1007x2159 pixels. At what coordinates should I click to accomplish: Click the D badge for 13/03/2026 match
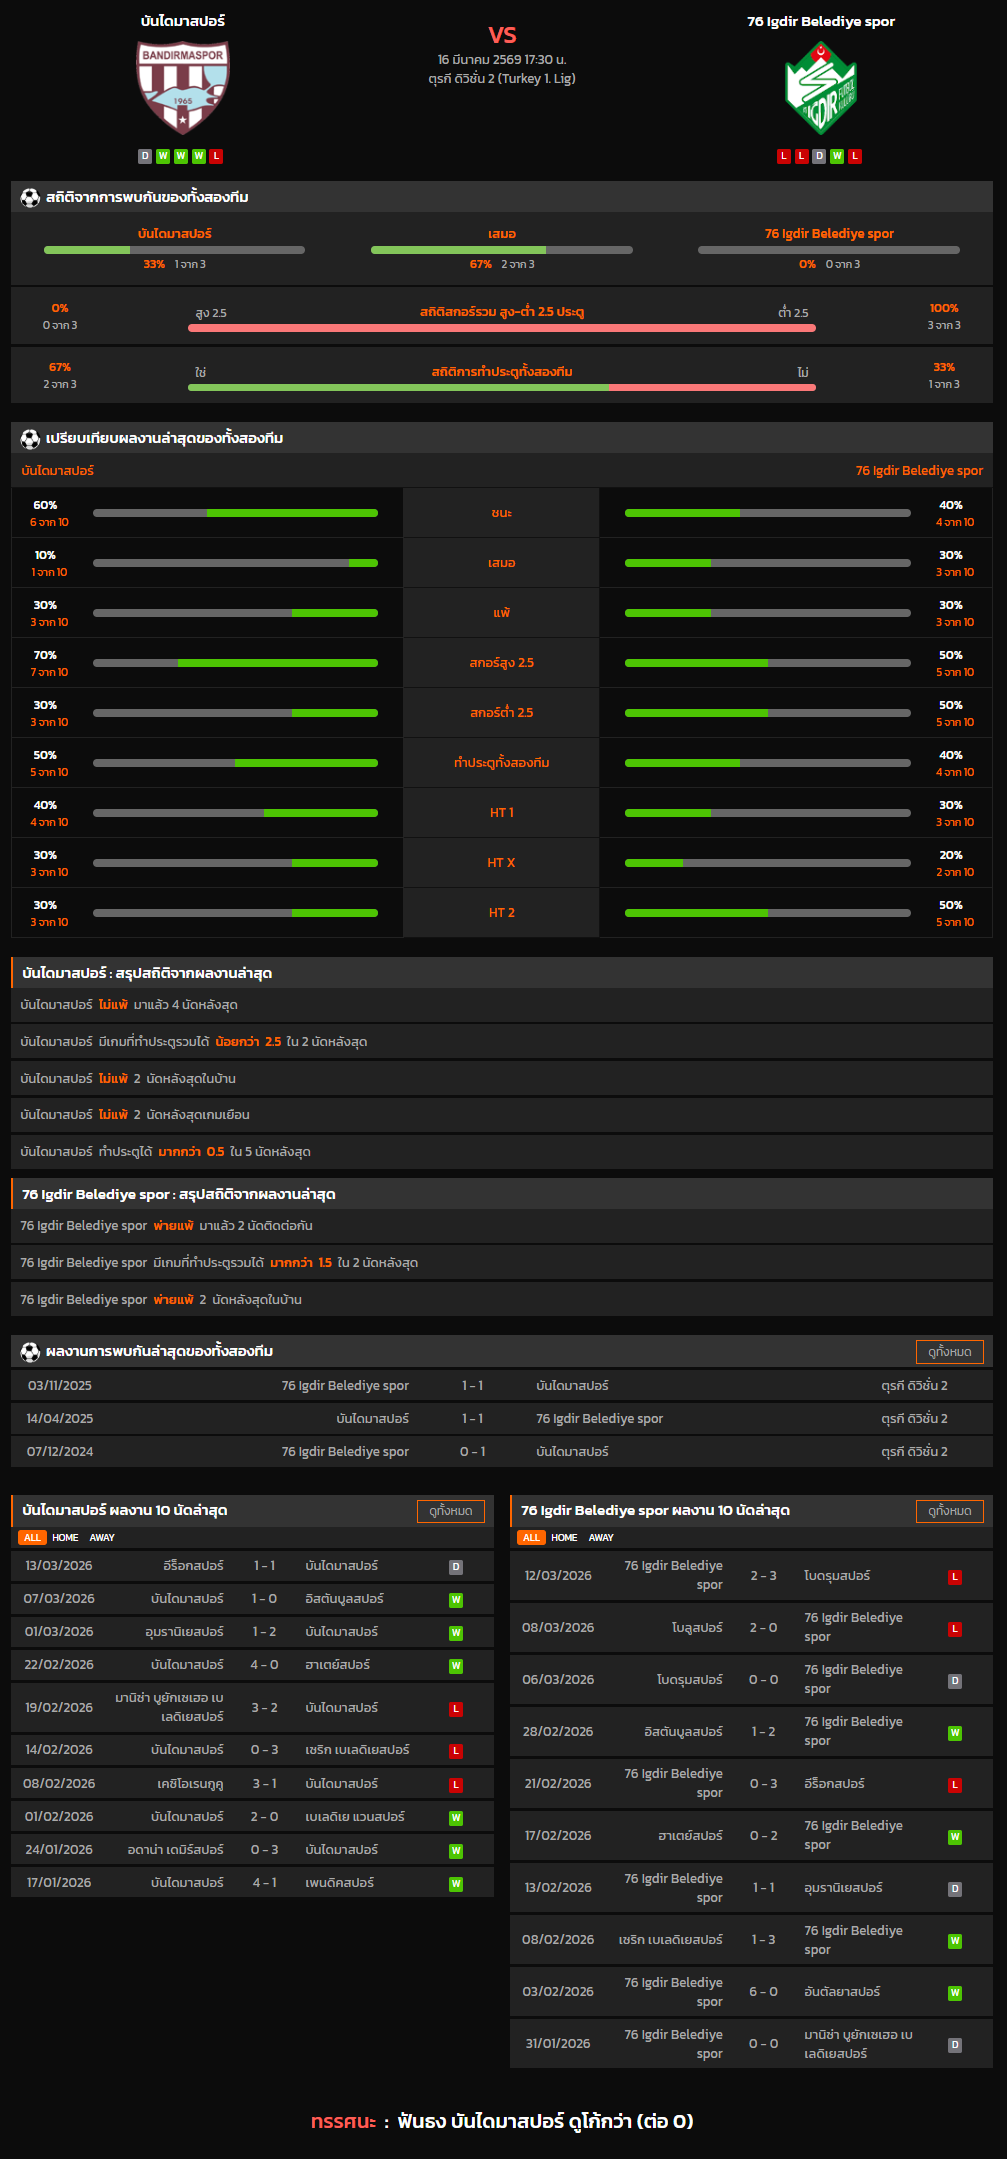pos(456,1567)
